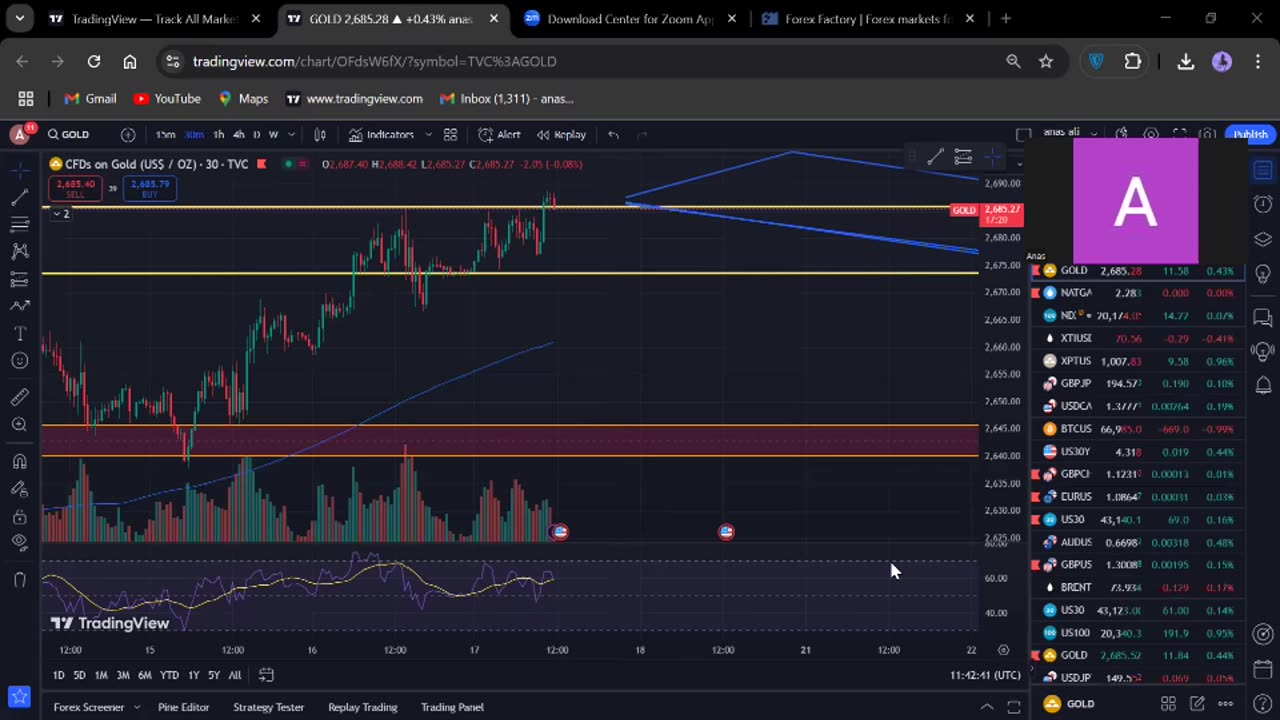Toggle stay in drawing mode
This screenshot has width=1280, height=720.
tap(19, 489)
